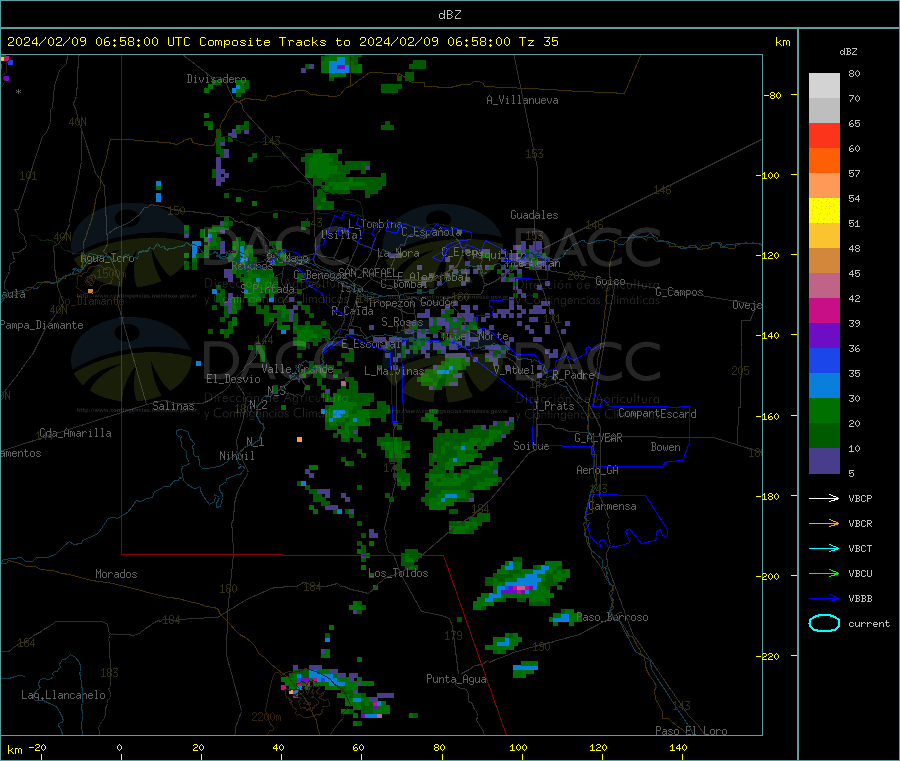Viewport: 900px width, 761px height.
Task: Click the blue VBBB arrow legend icon
Action: coord(824,598)
